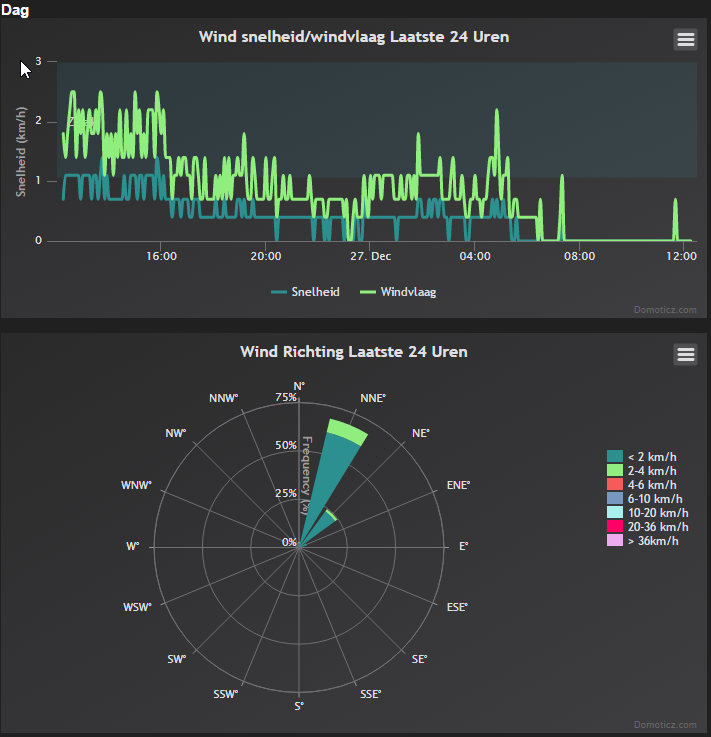This screenshot has height=737, width=711.
Task: Click the NW° compass label
Action: (x=176, y=433)
